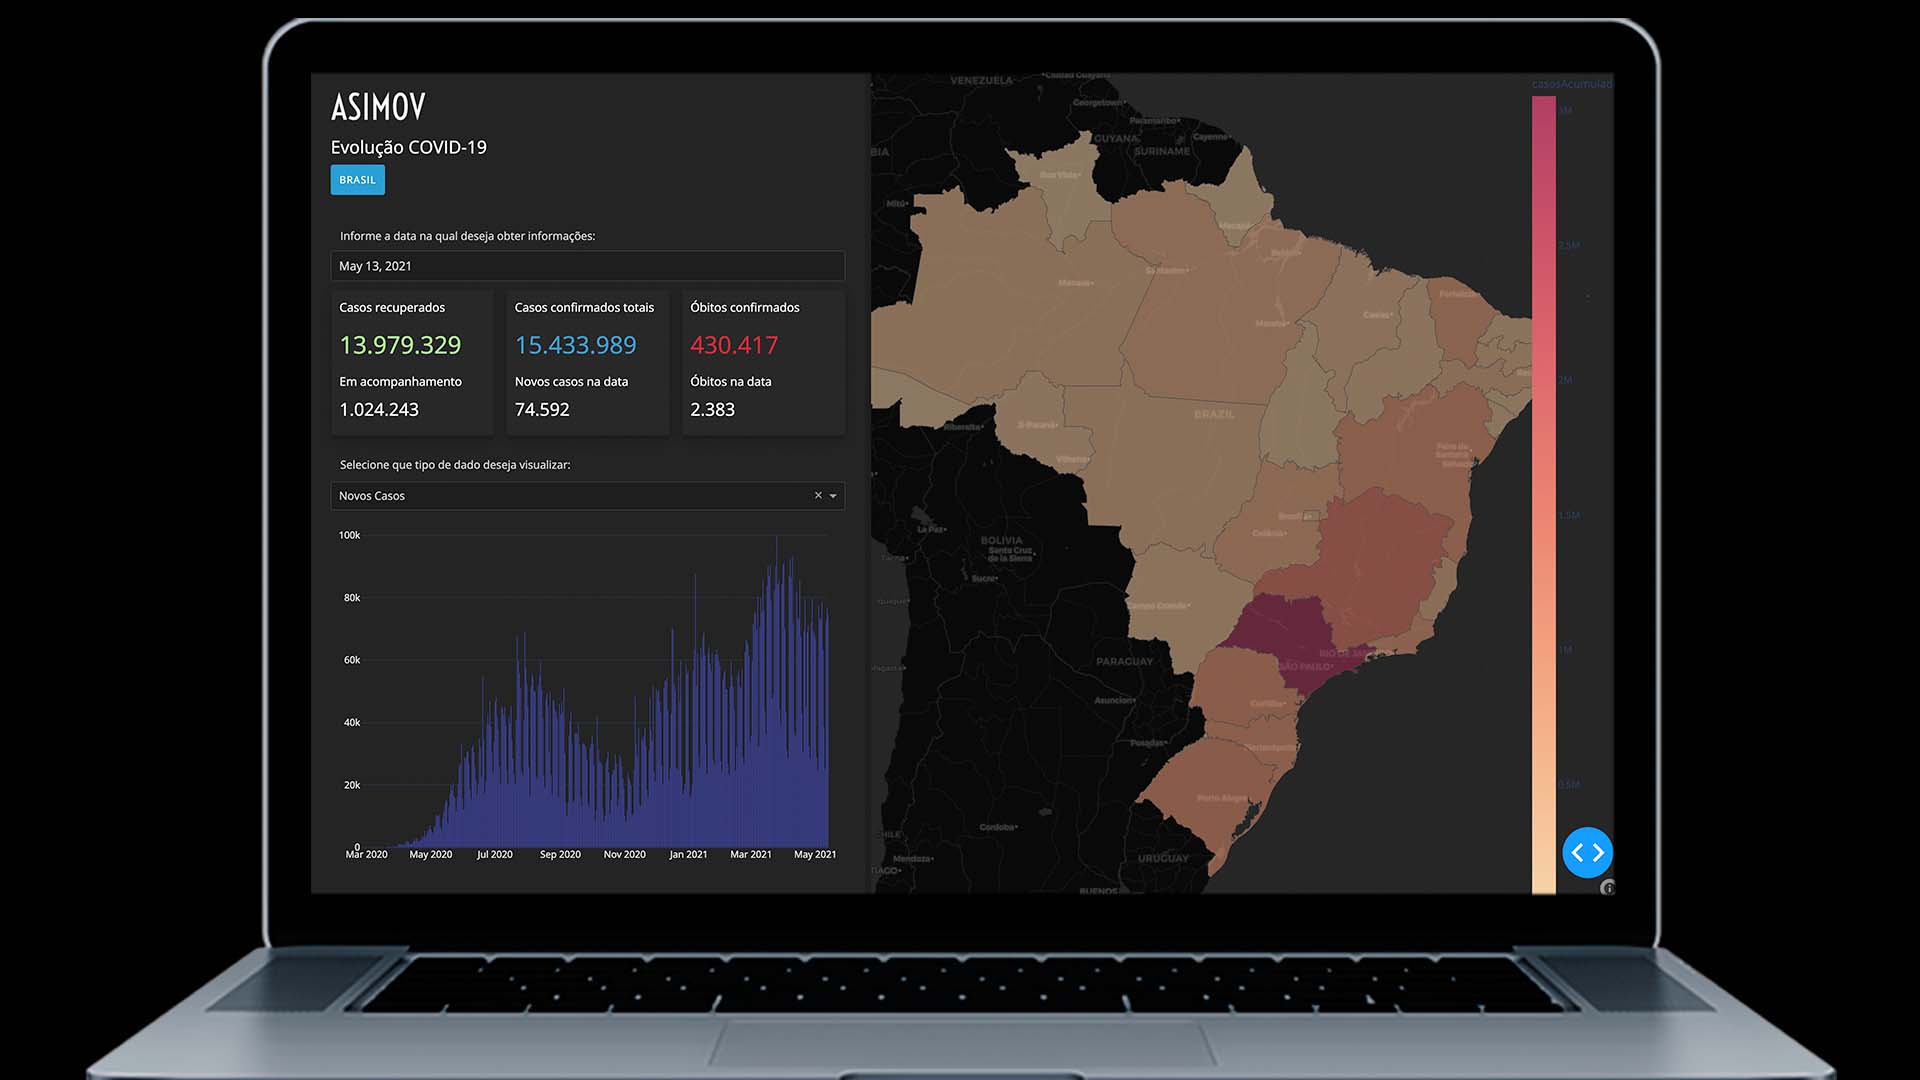Open the date picker for informações date
The width and height of the screenshot is (1920, 1080).
point(587,266)
